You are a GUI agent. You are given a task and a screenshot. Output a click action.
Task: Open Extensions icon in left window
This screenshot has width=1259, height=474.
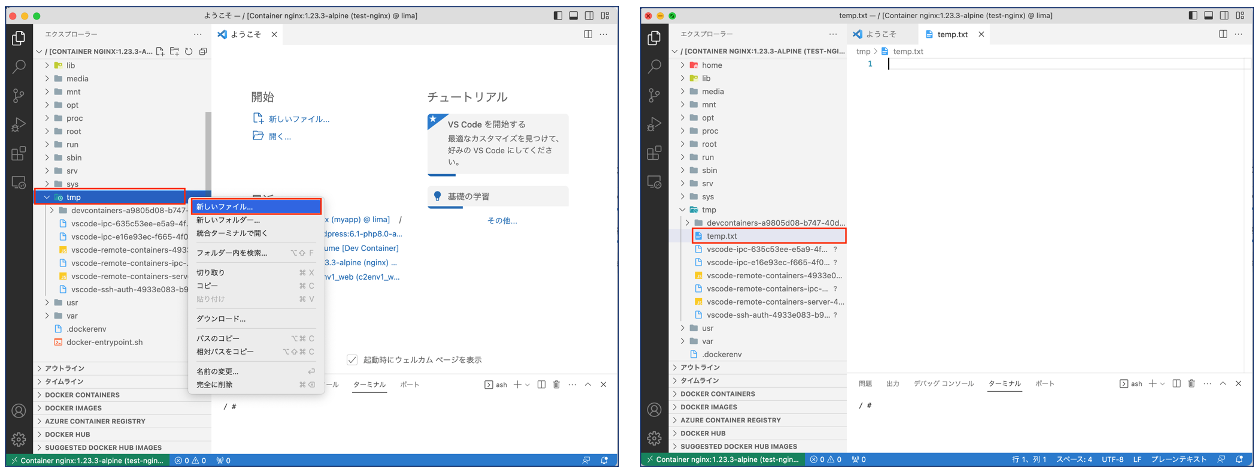point(17,154)
